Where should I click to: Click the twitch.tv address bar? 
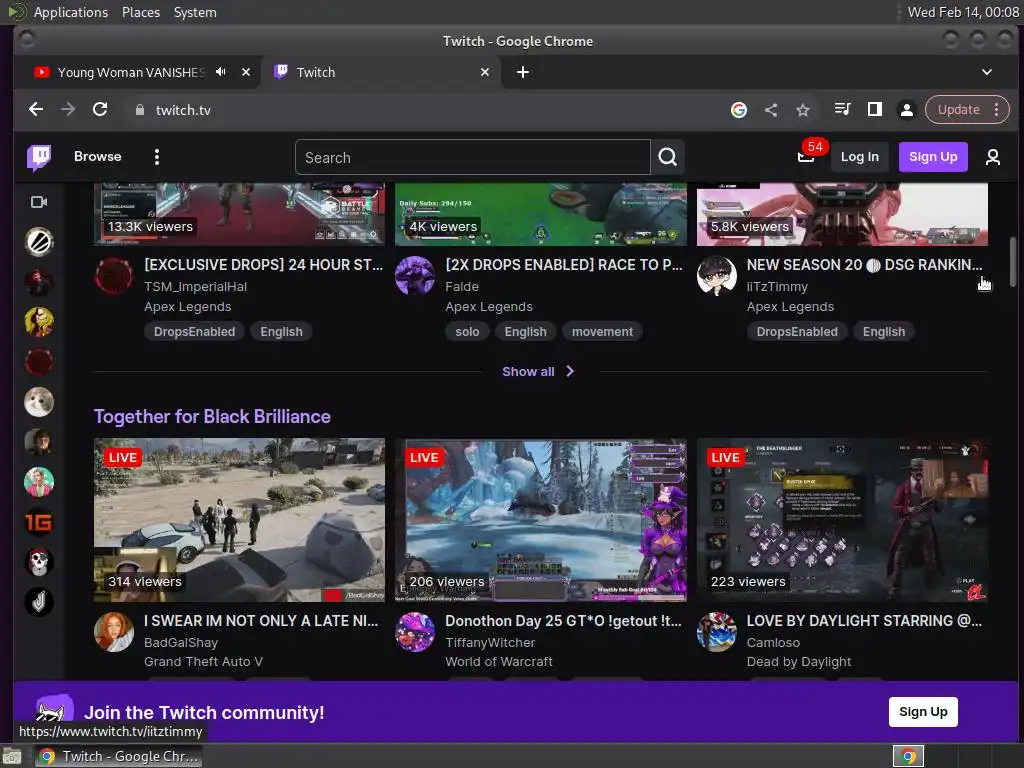[424, 110]
